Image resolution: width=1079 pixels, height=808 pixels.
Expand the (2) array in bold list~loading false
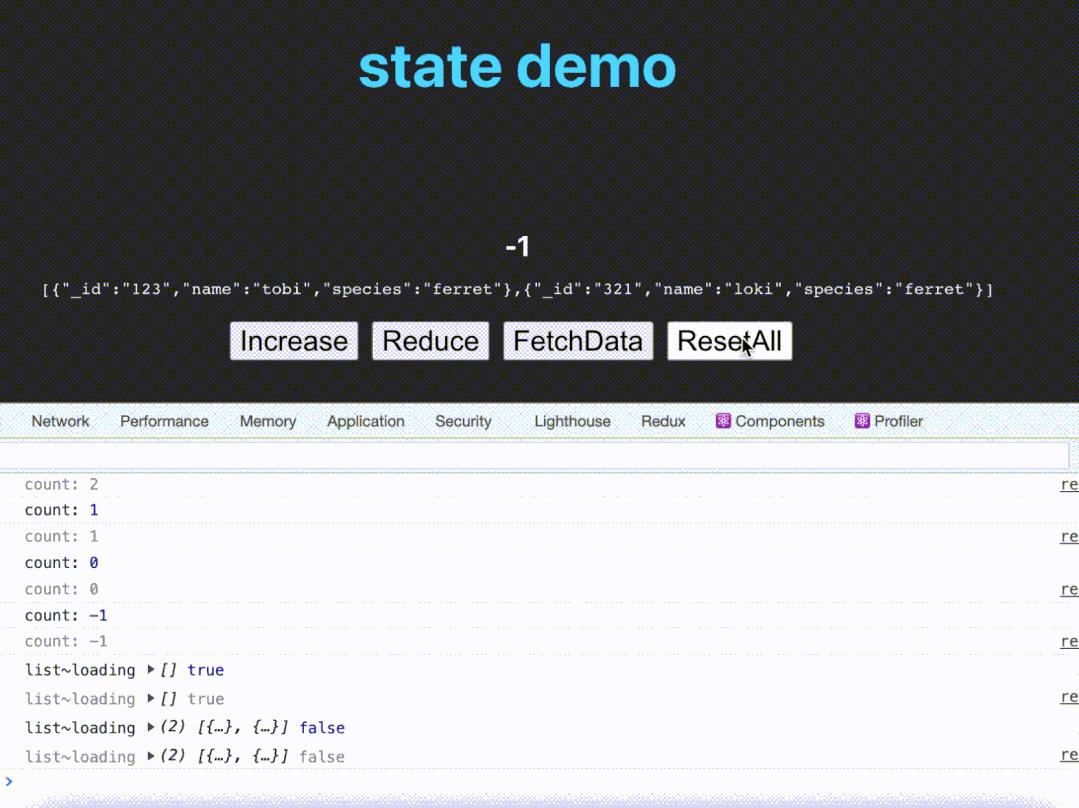coord(151,727)
